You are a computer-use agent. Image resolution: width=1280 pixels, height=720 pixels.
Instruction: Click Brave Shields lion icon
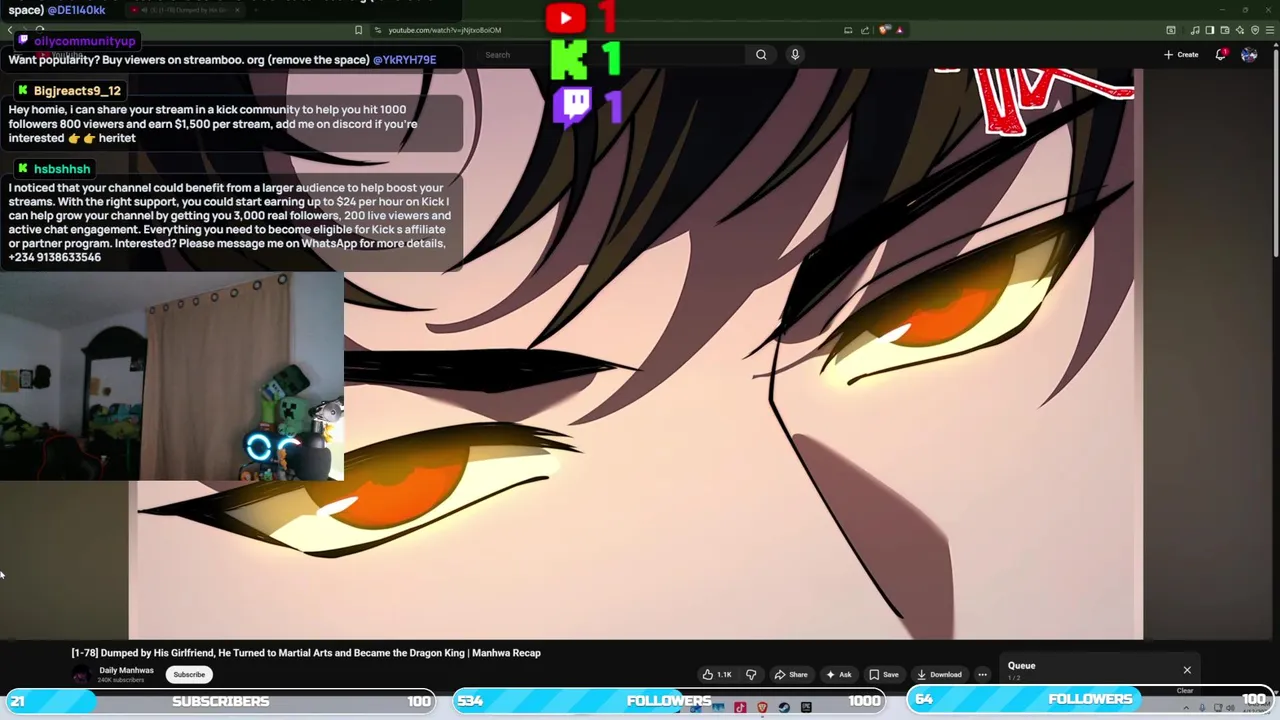885,30
